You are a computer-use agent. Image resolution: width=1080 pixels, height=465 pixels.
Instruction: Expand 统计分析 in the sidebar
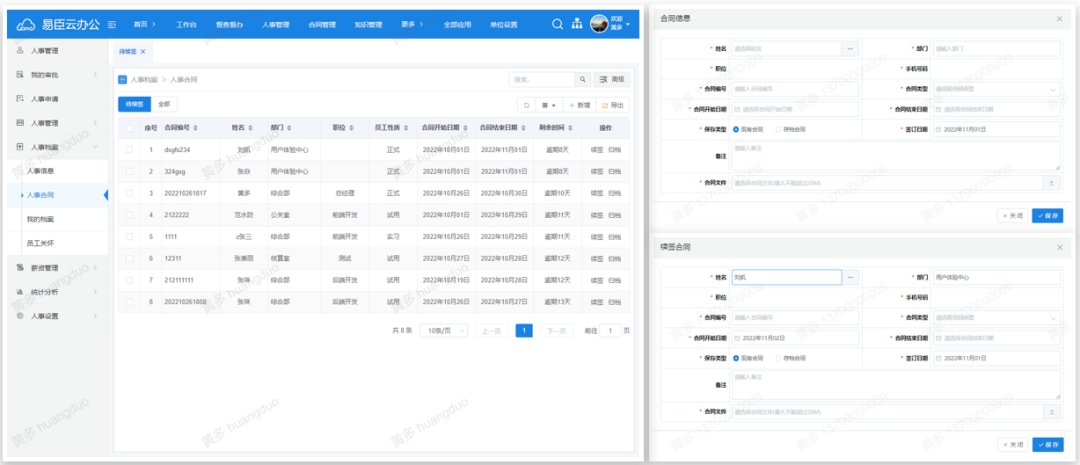[x=95, y=291]
